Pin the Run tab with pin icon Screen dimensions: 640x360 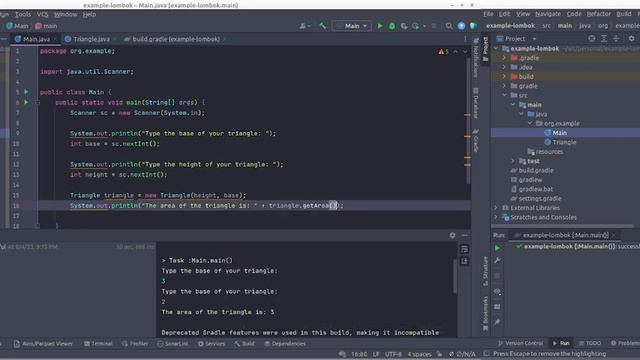(x=497, y=322)
